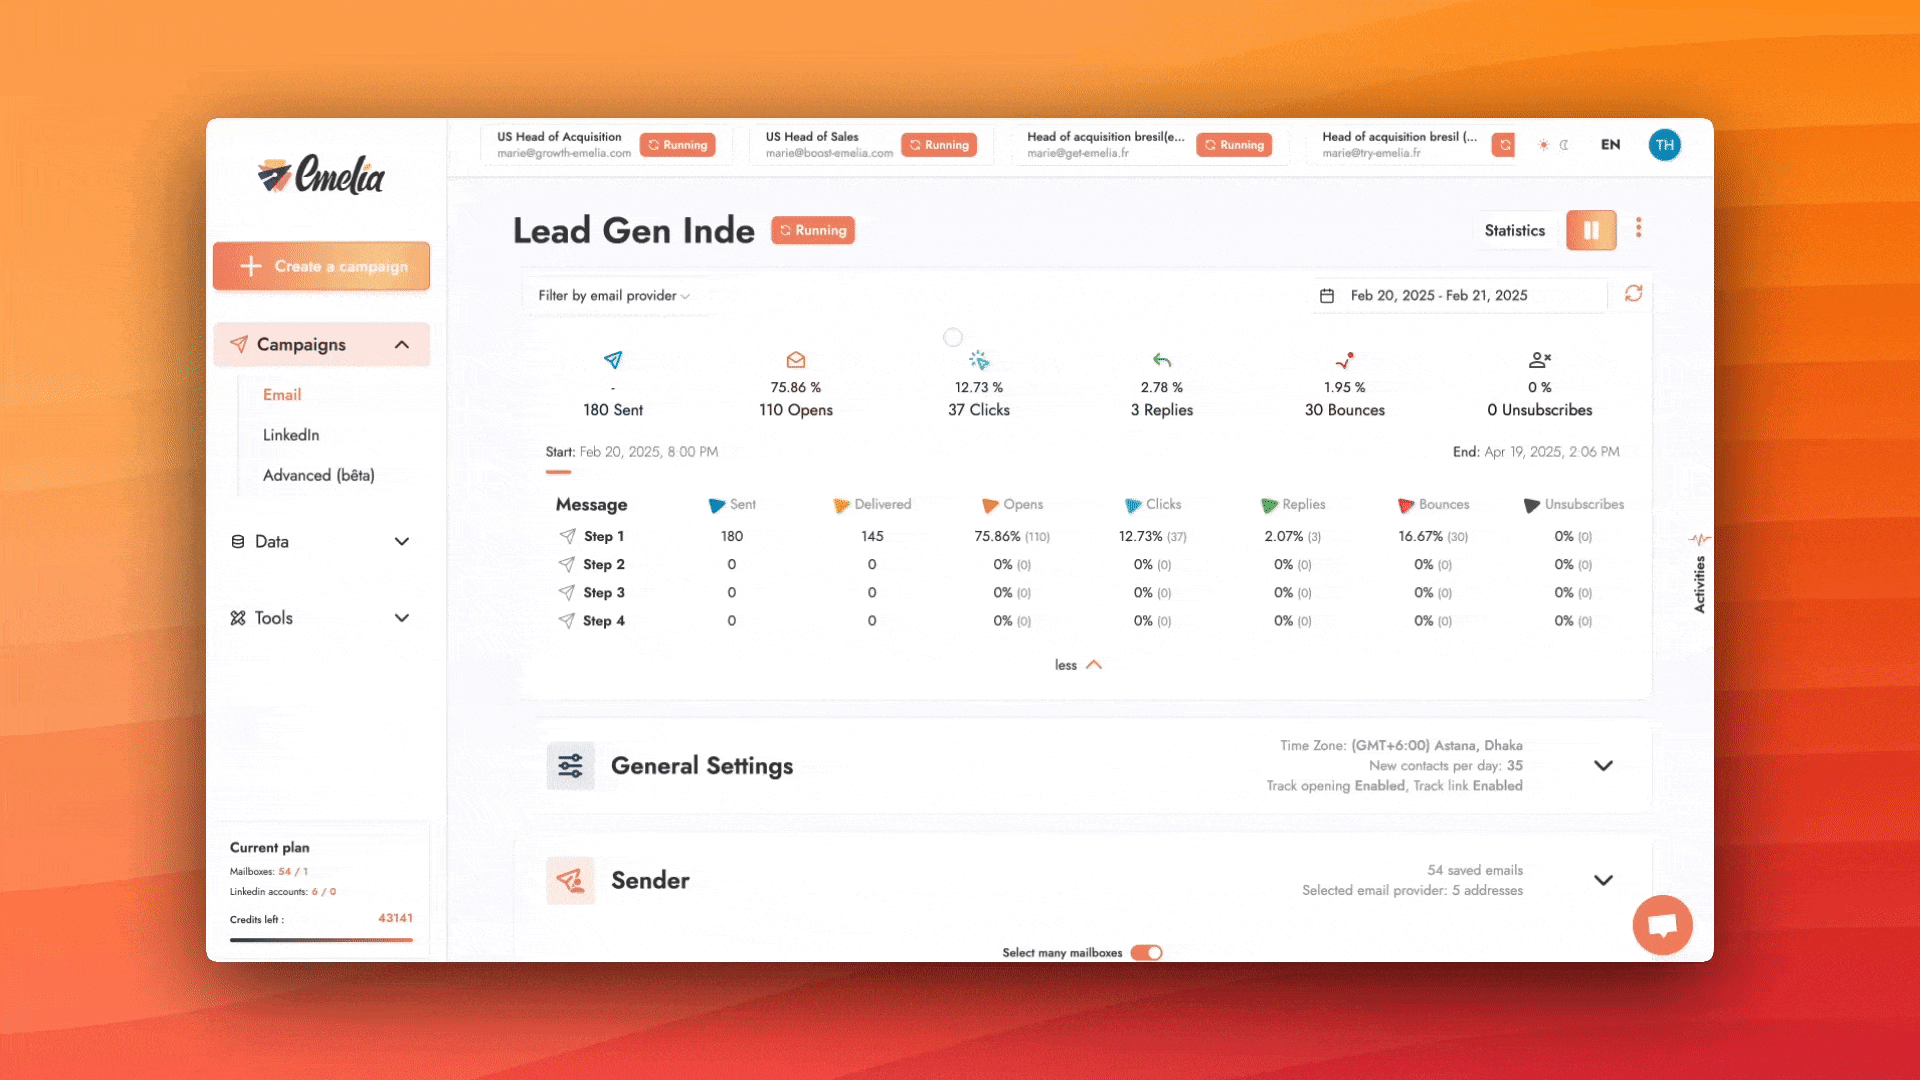Select the LinkedIn tab under Campaigns
Viewport: 1920px width, 1080px height.
[x=290, y=434]
